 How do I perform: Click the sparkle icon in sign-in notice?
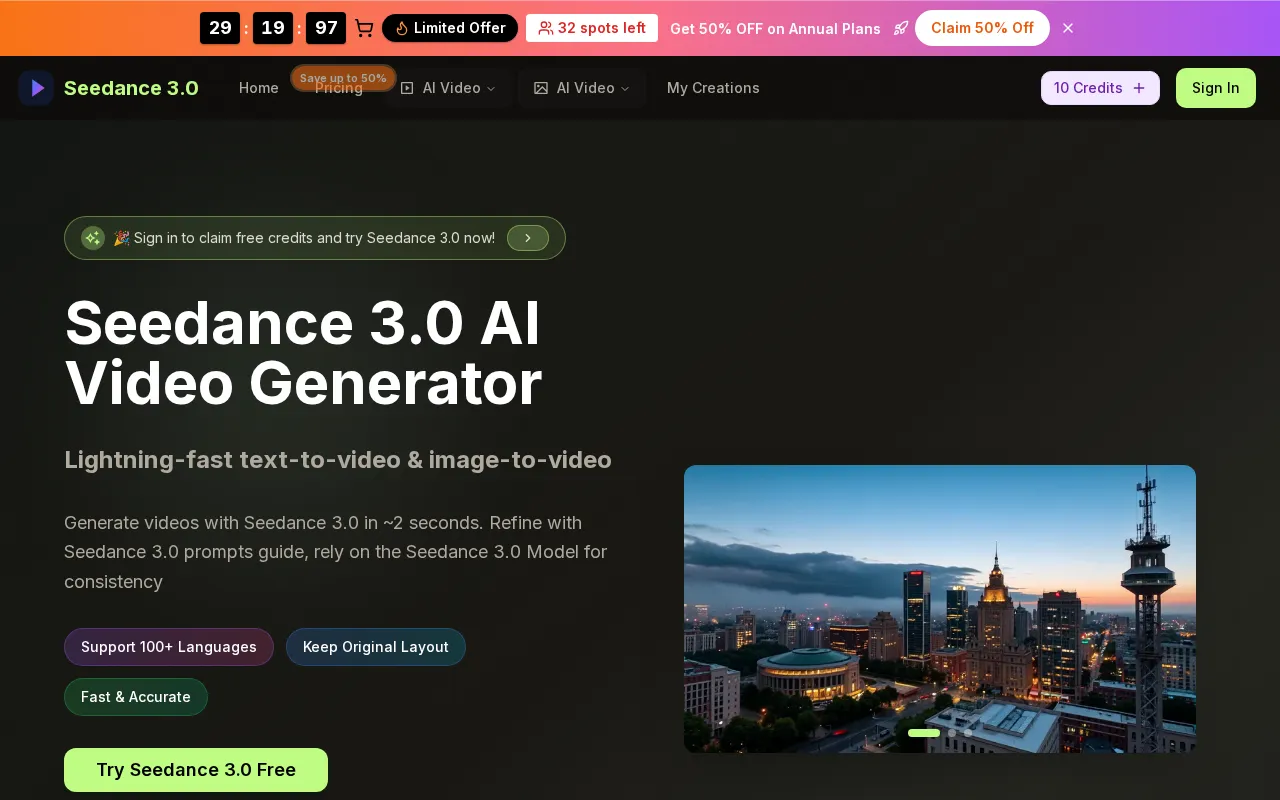click(93, 238)
